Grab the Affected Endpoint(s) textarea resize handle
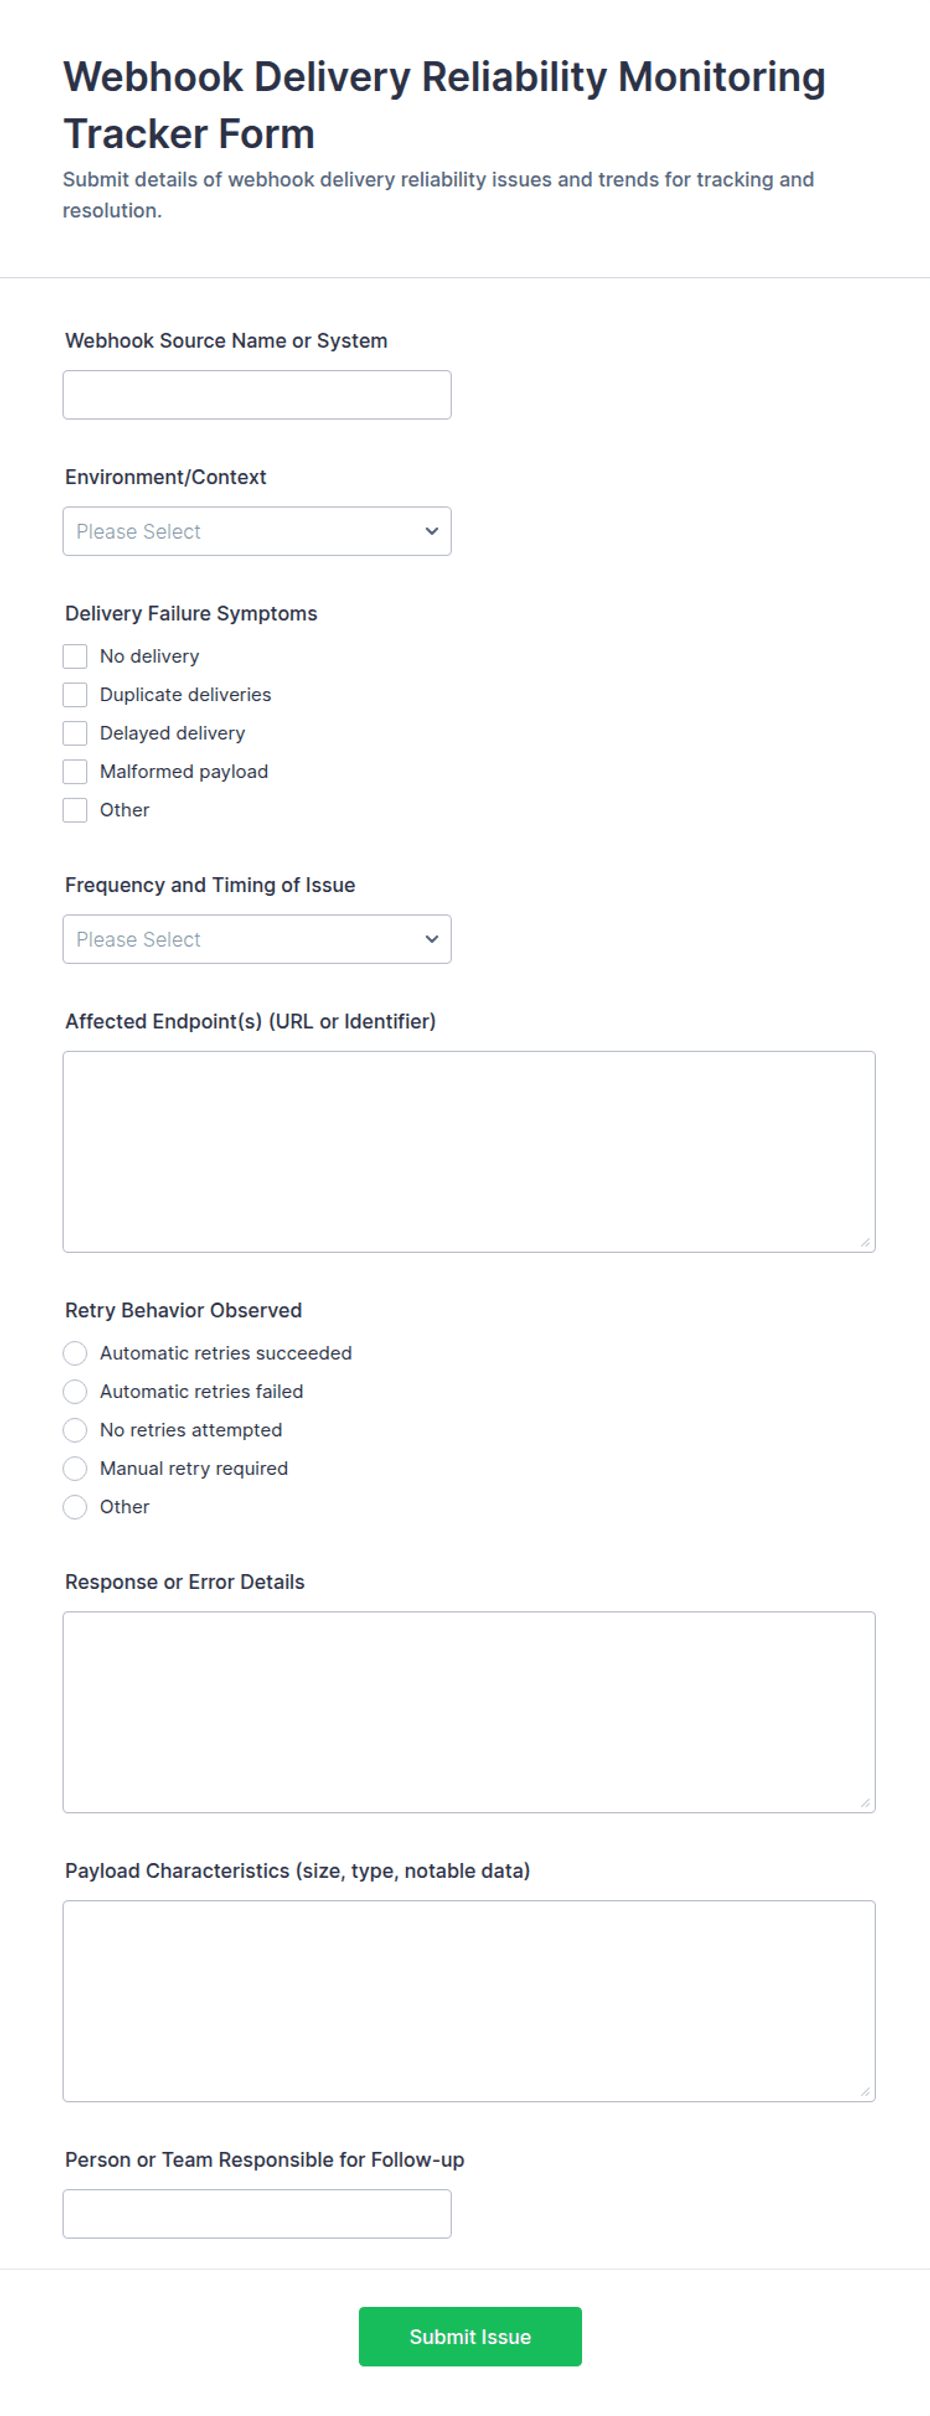Screen dimensions: 930x2416 (x=865, y=1242)
